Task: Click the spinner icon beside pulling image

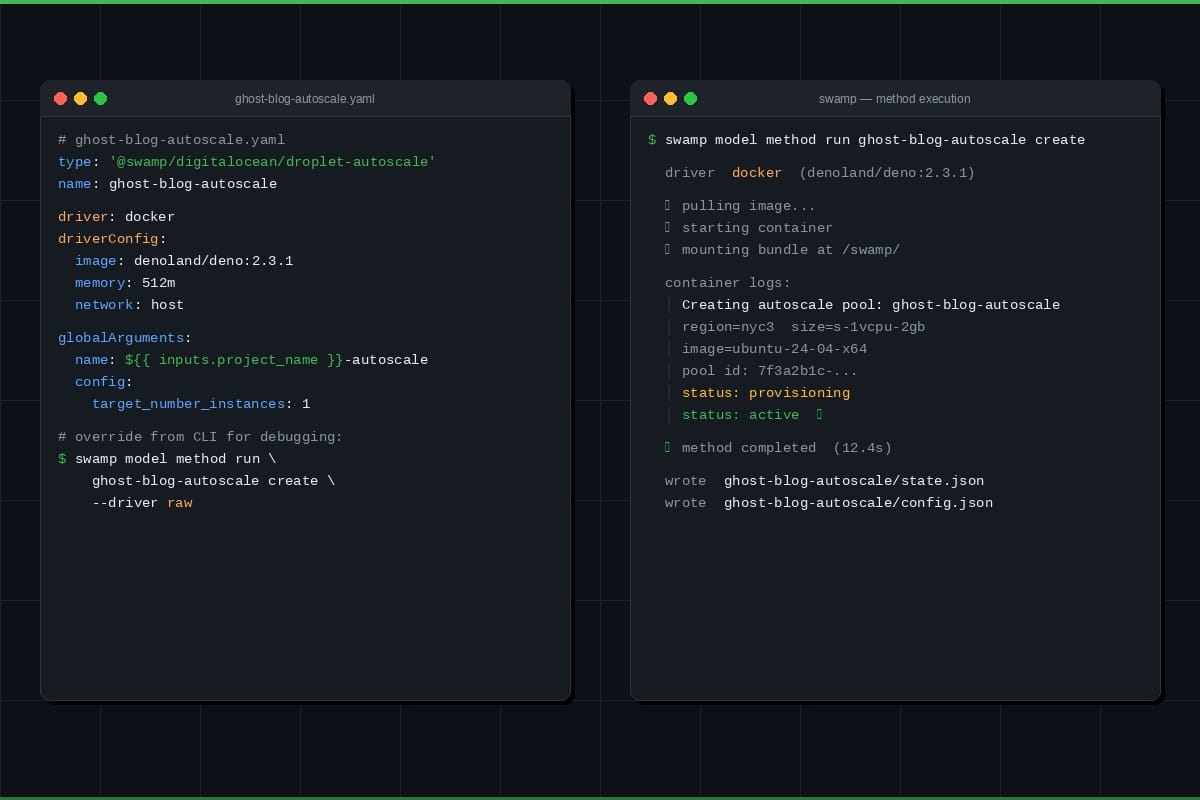Action: click(669, 205)
